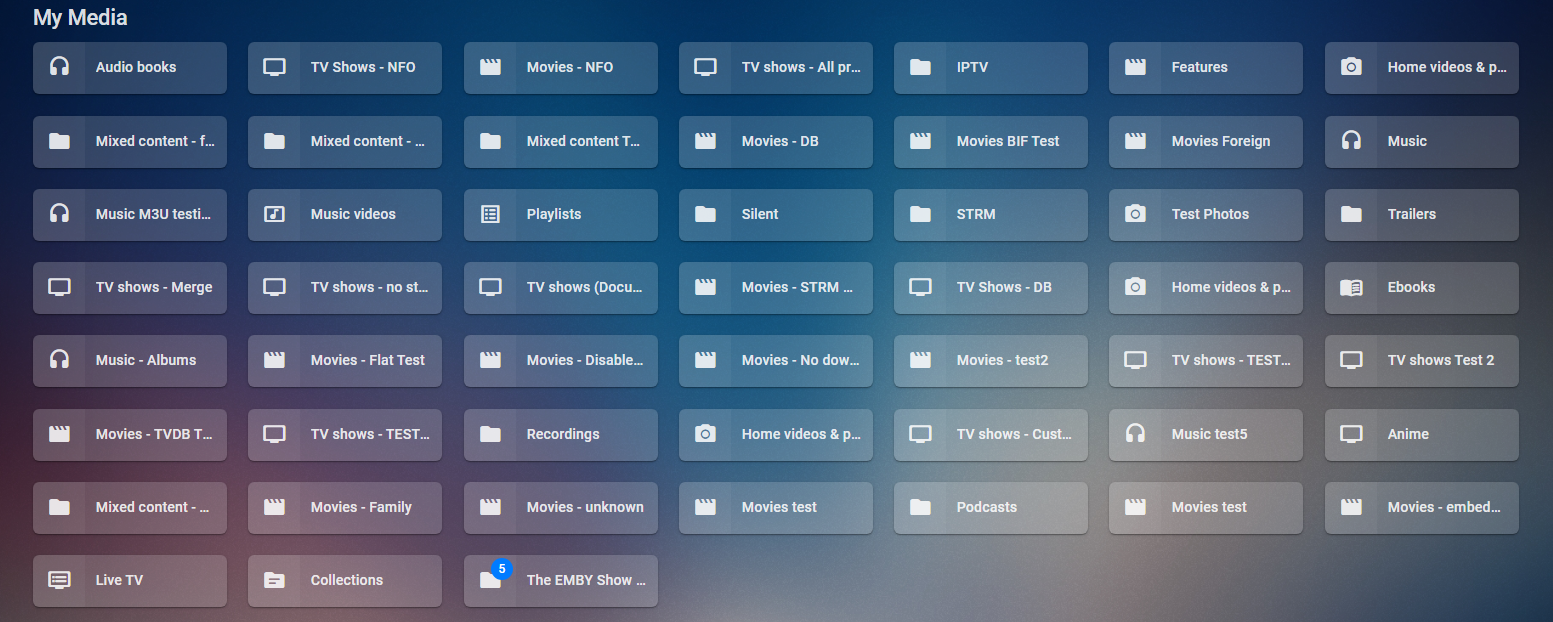Click the clapperboard icon on Movies Foreign
The width and height of the screenshot is (1553, 622).
tap(1135, 141)
